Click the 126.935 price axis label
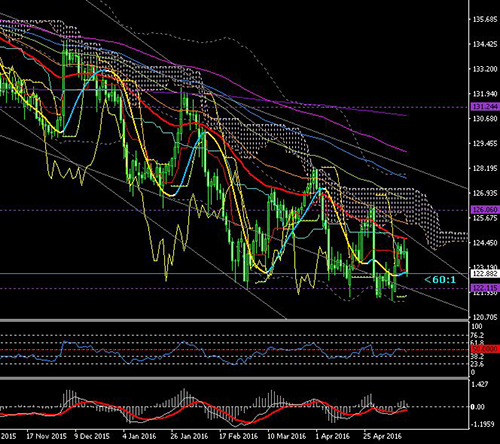The image size is (500, 444). click(x=485, y=193)
